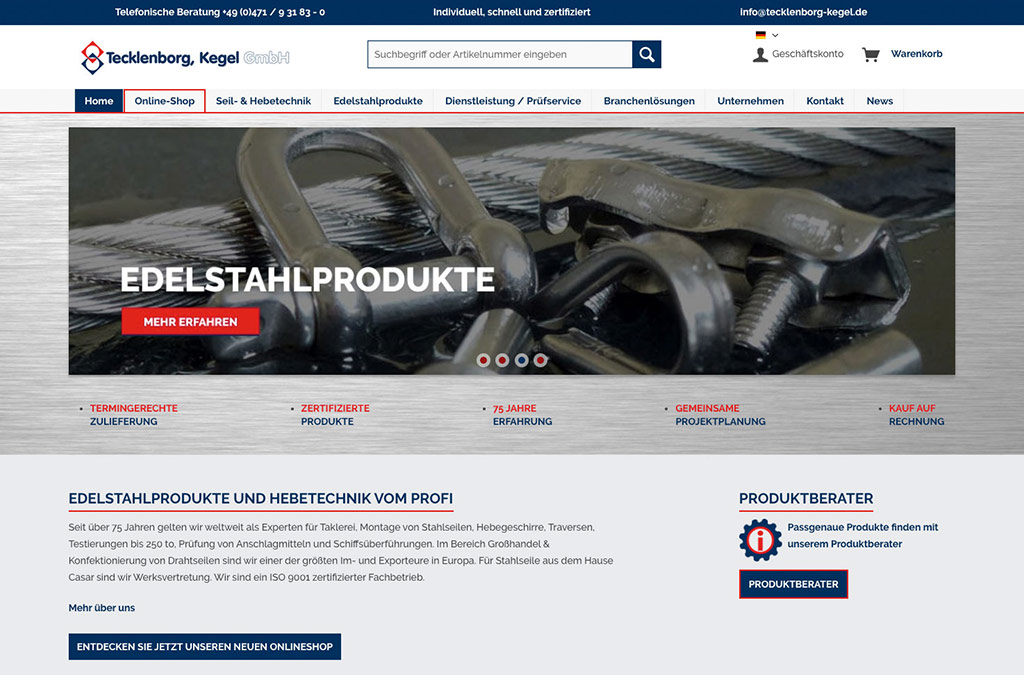1024x675 pixels.
Task: Open Dienstleistung / Prüfservice menu
Action: pos(513,101)
